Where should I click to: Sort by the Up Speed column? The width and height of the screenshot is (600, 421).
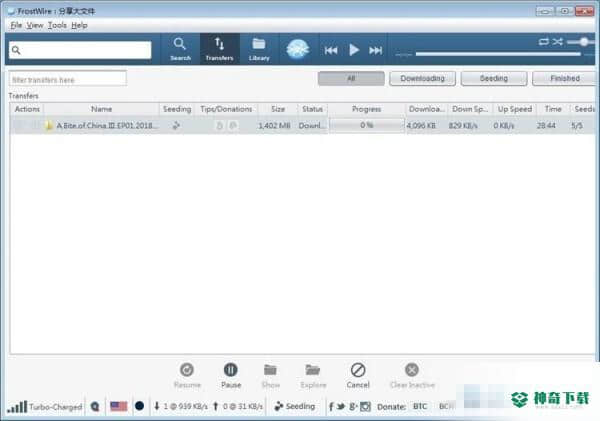515,109
